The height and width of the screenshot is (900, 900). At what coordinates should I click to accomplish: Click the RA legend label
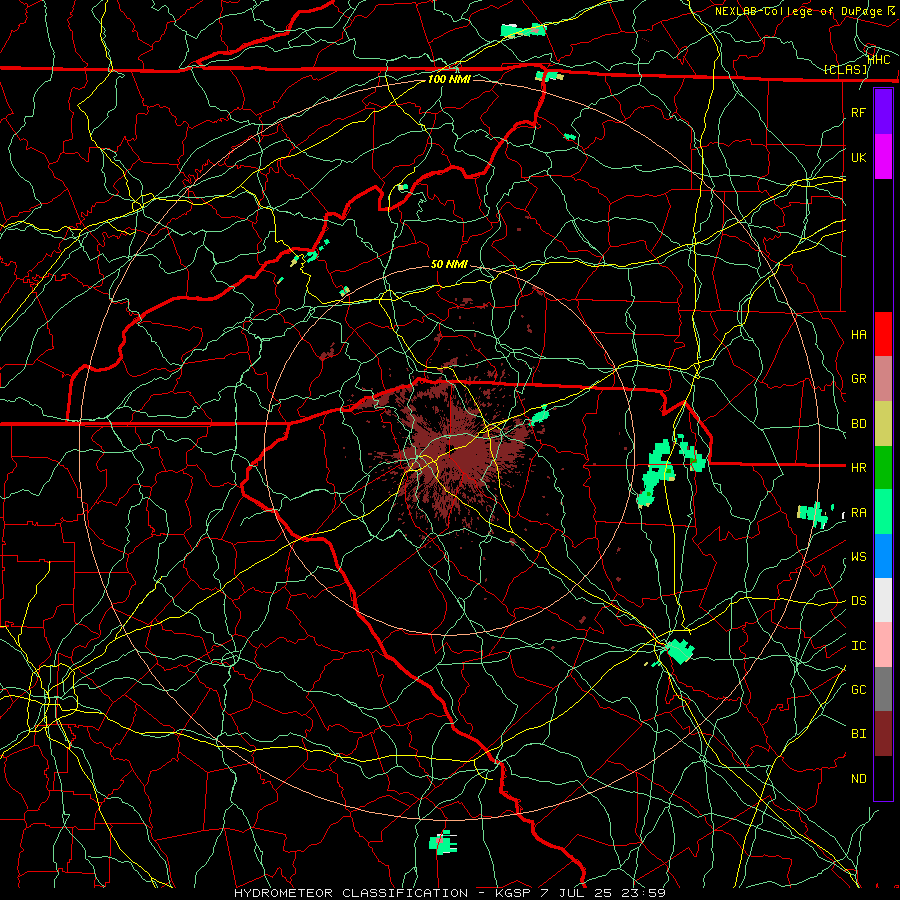pyautogui.click(x=859, y=513)
